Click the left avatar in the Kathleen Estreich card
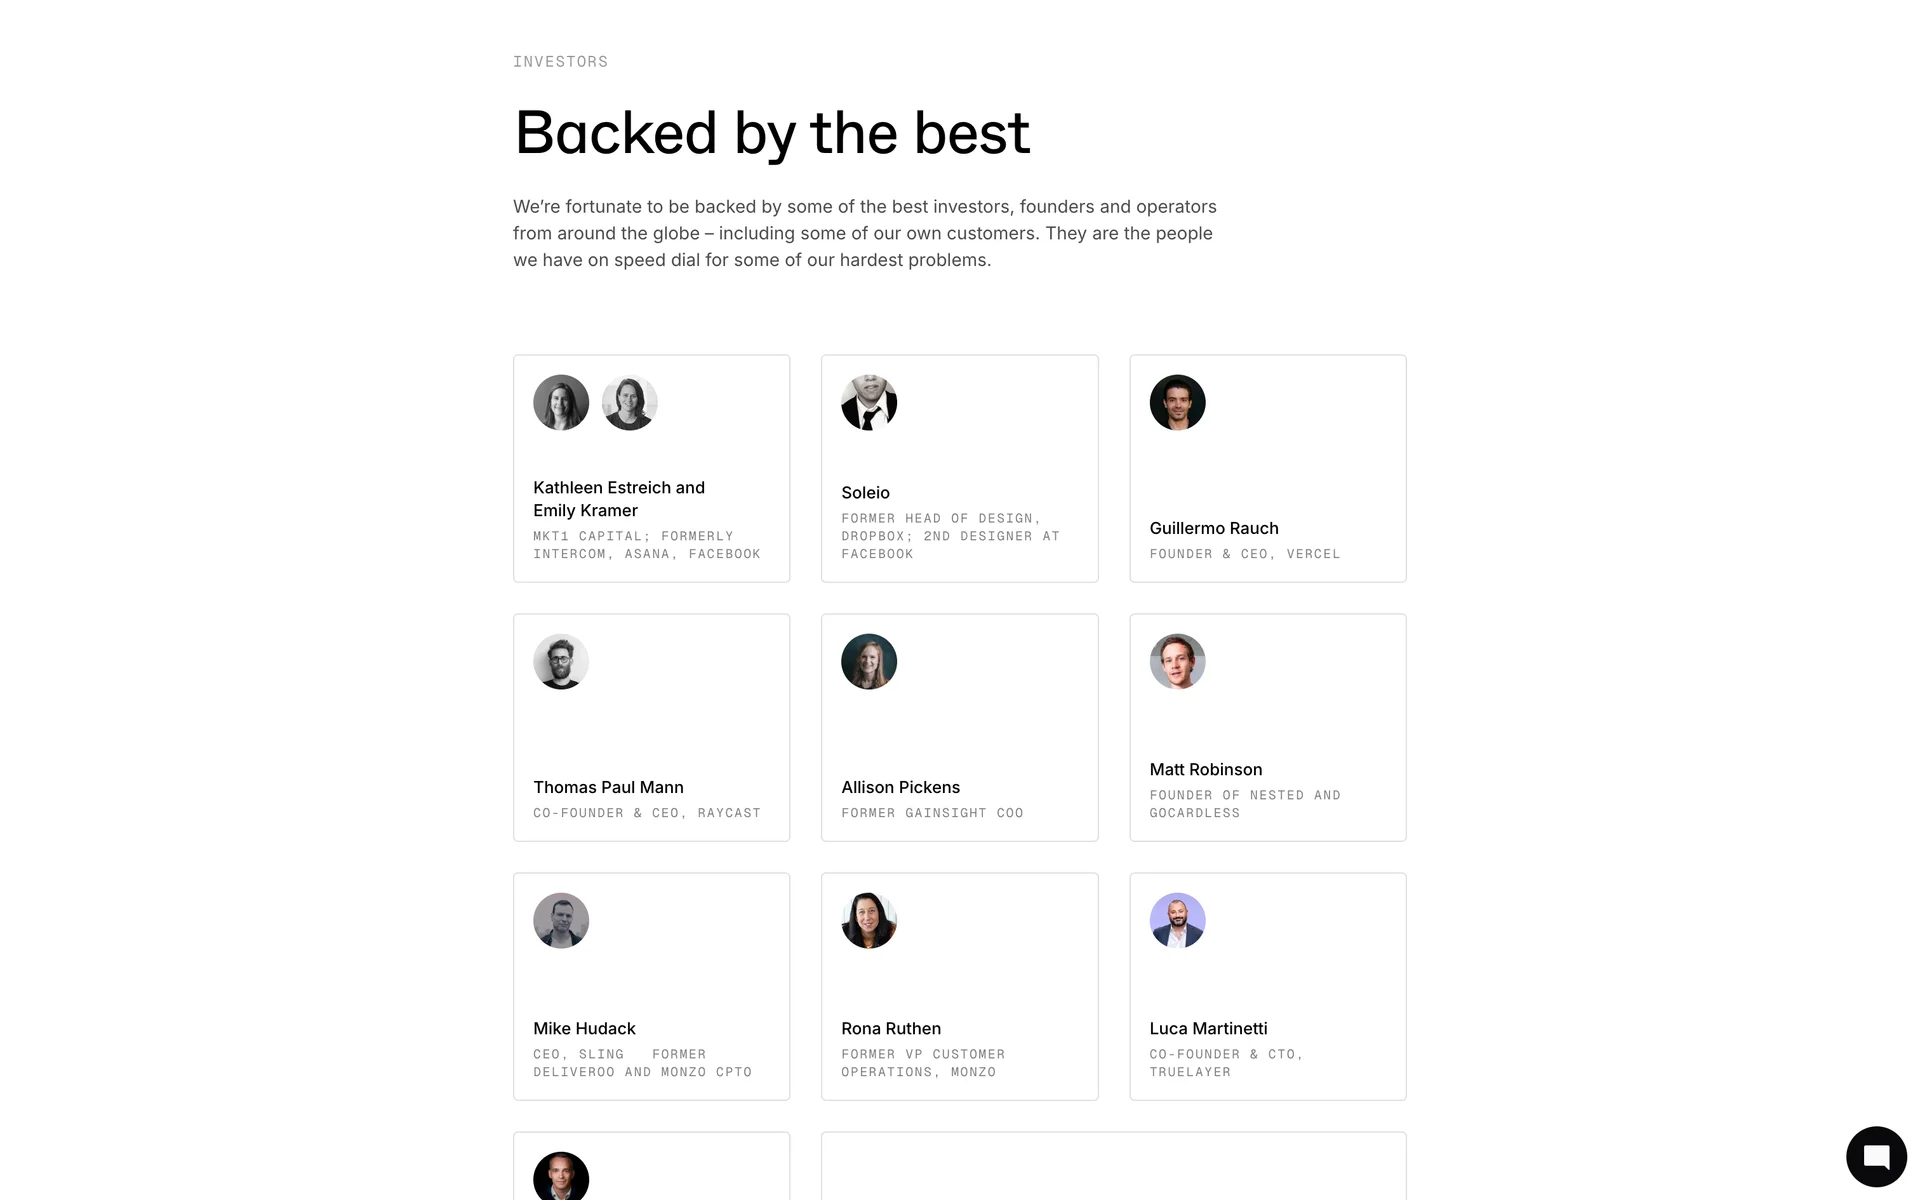Screen dimensions: 1920x1200 tap(561, 403)
